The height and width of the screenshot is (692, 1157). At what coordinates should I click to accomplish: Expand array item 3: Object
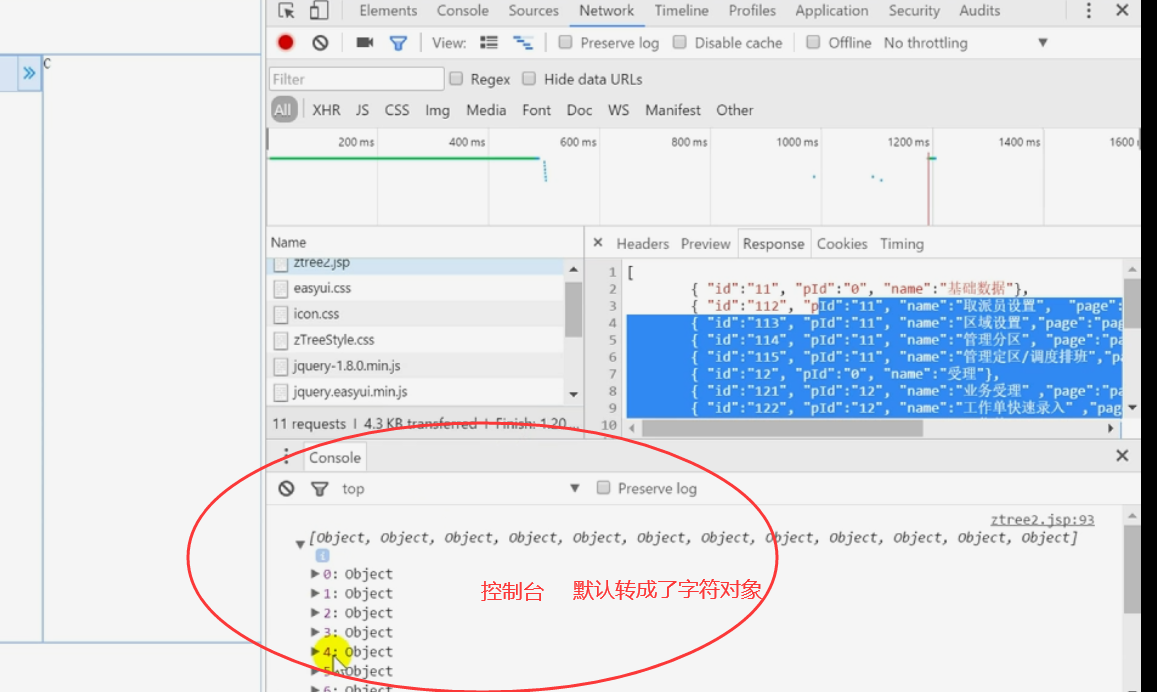[x=315, y=632]
